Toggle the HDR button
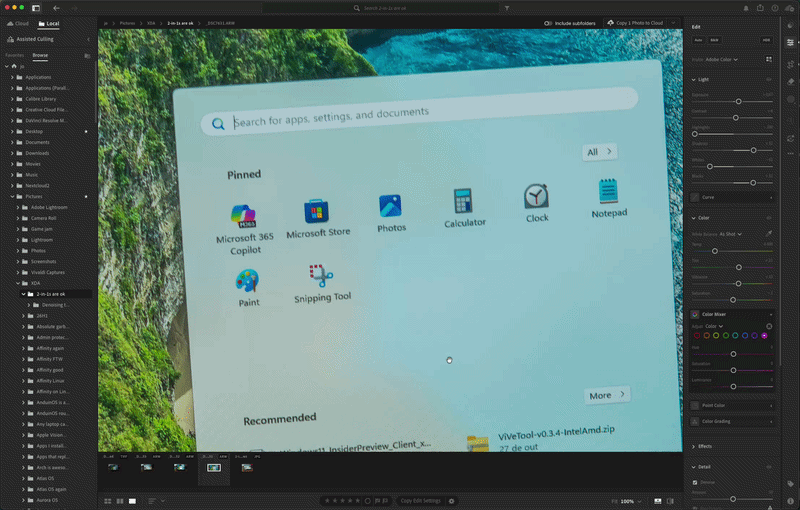 pyautogui.click(x=766, y=40)
